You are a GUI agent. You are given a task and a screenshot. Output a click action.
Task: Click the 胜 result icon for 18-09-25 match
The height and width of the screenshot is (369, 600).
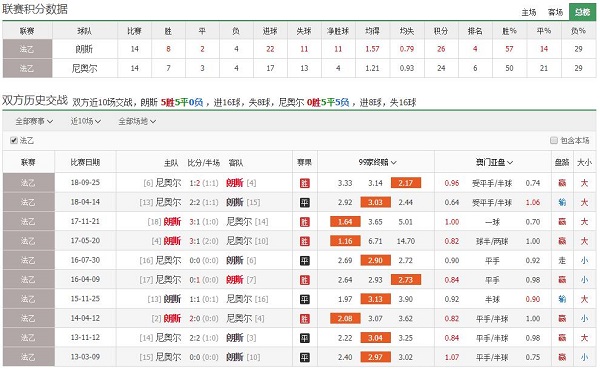(305, 183)
